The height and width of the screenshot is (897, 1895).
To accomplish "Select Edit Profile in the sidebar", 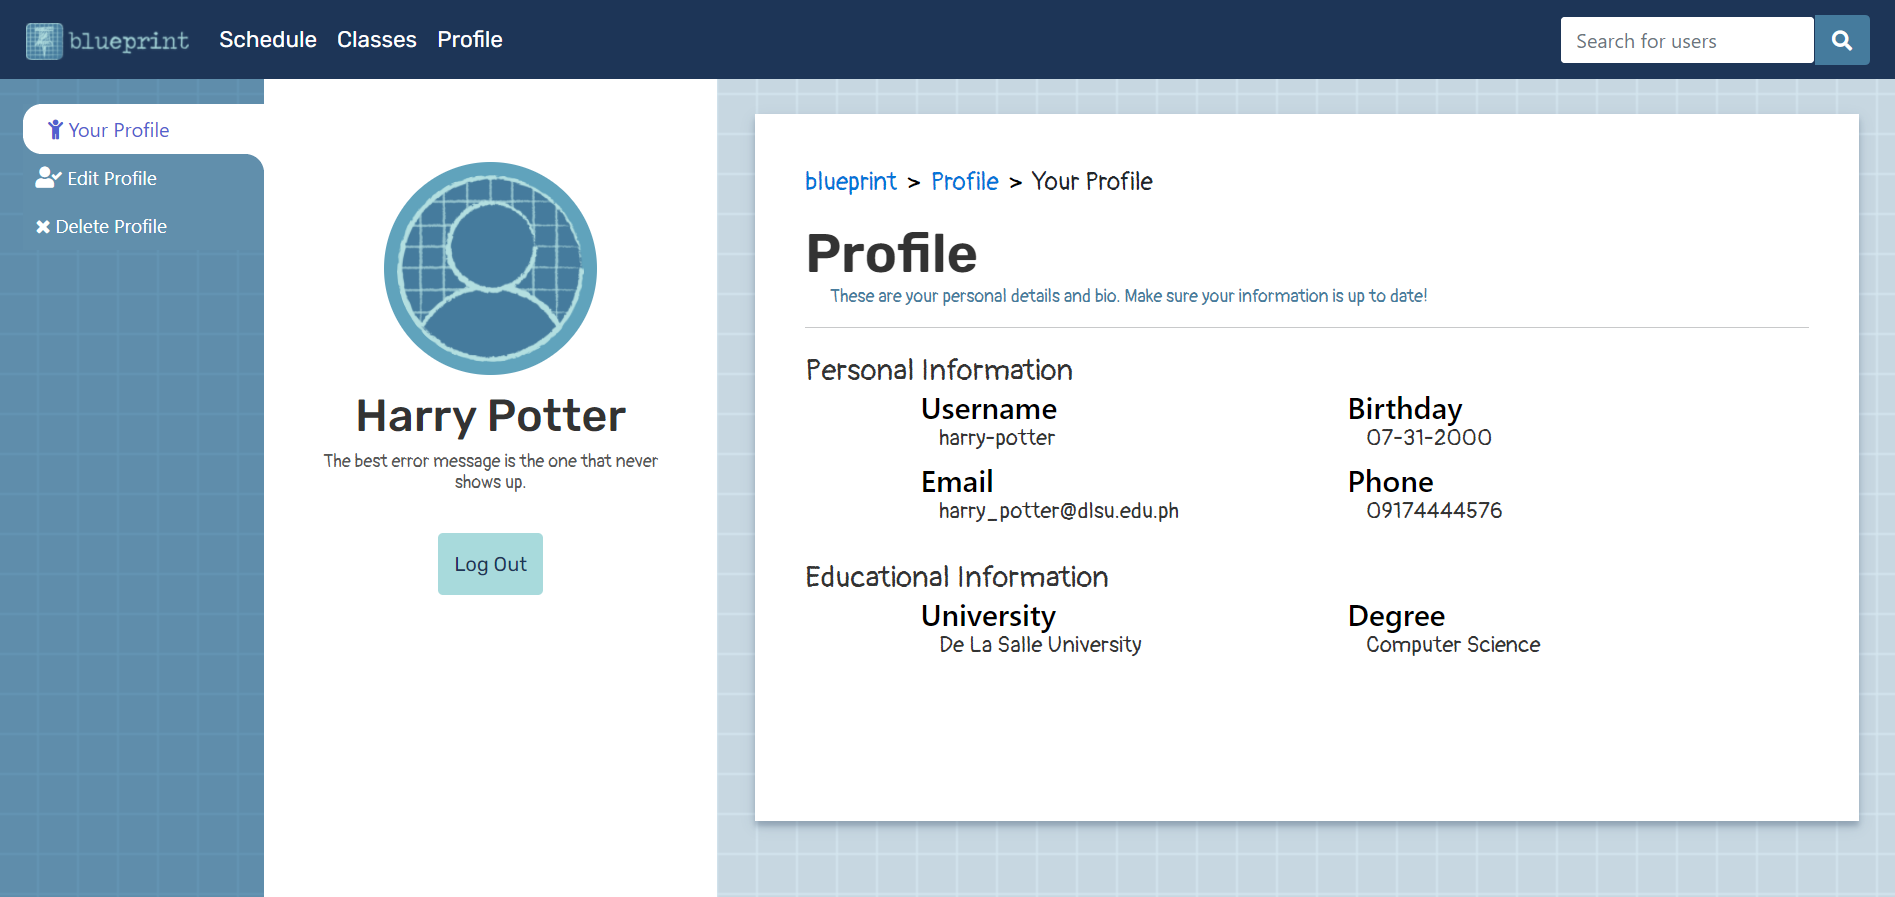I will click(x=143, y=178).
